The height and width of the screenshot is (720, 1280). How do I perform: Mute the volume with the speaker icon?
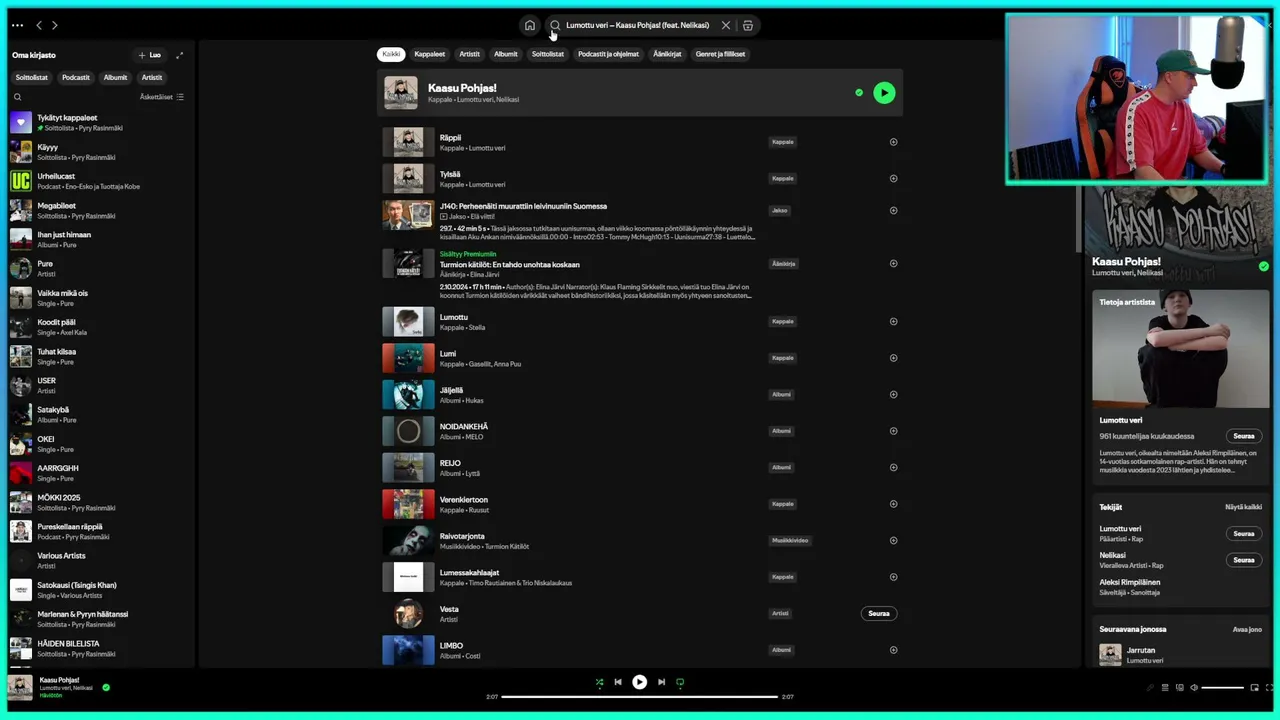1193,688
